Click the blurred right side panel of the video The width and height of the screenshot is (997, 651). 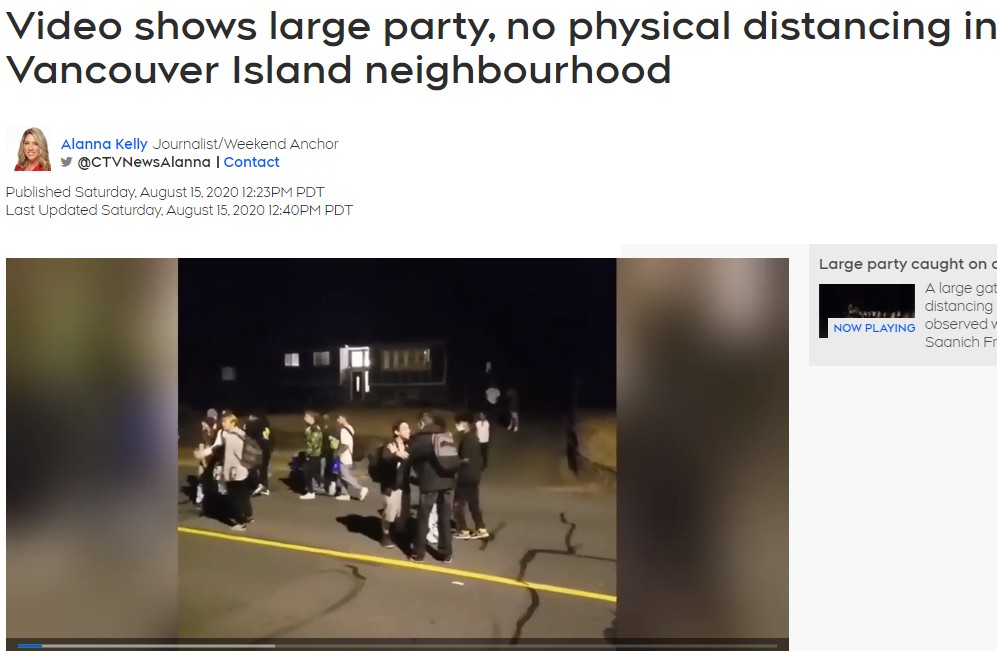tap(703, 448)
